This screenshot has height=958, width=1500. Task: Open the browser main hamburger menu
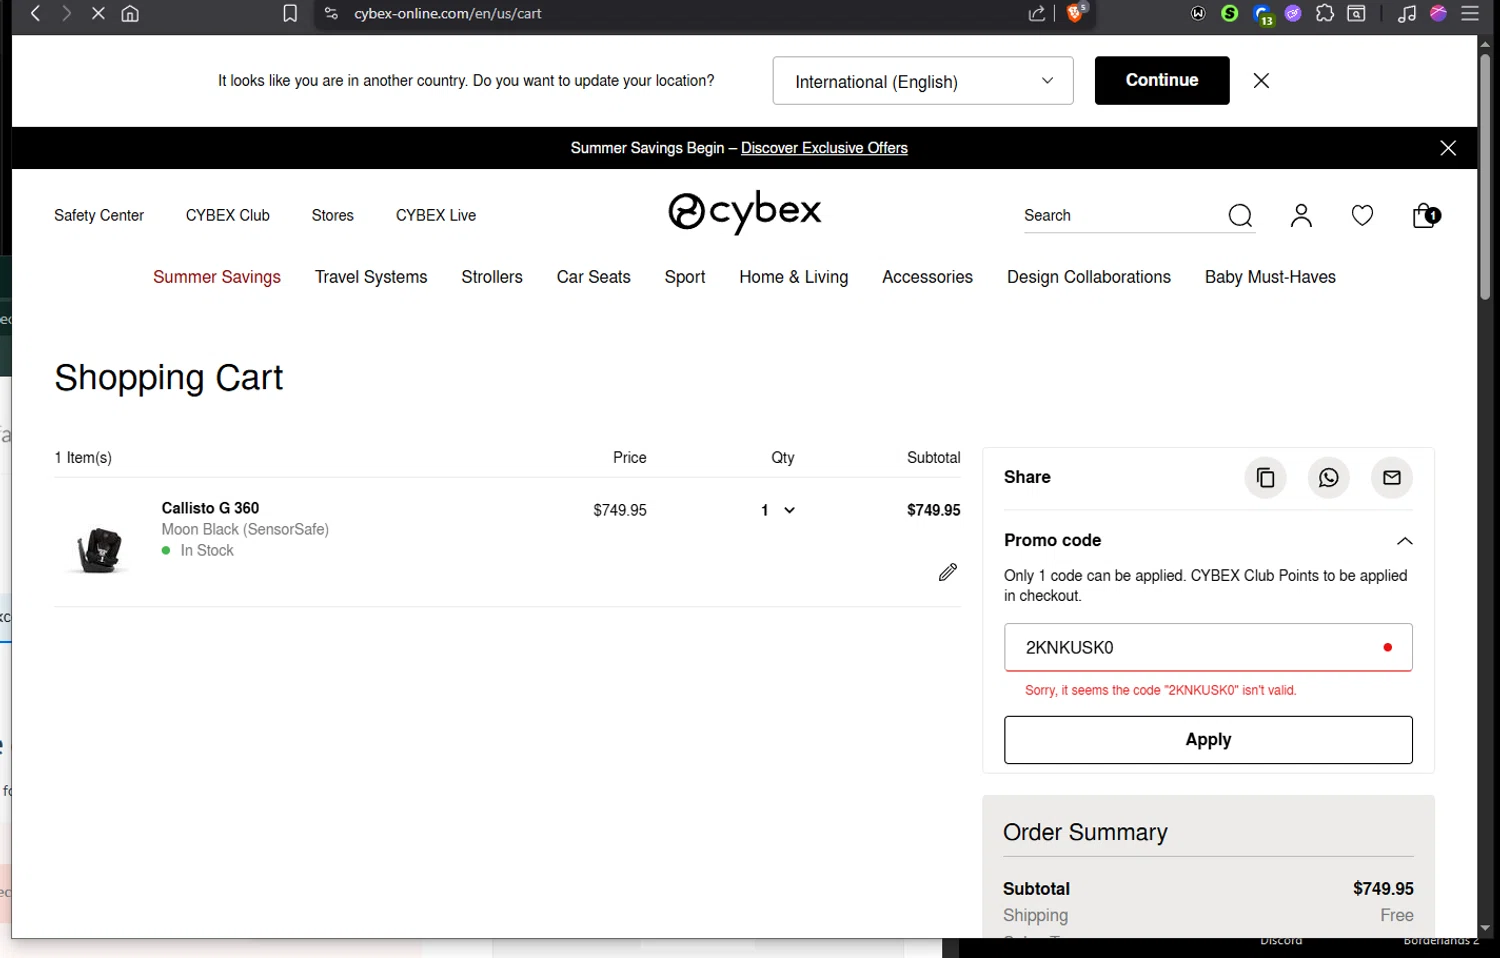point(1470,14)
